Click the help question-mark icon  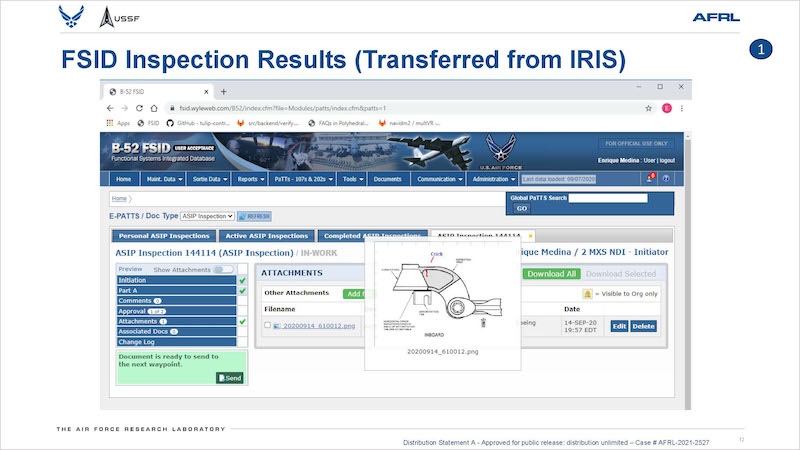point(666,179)
